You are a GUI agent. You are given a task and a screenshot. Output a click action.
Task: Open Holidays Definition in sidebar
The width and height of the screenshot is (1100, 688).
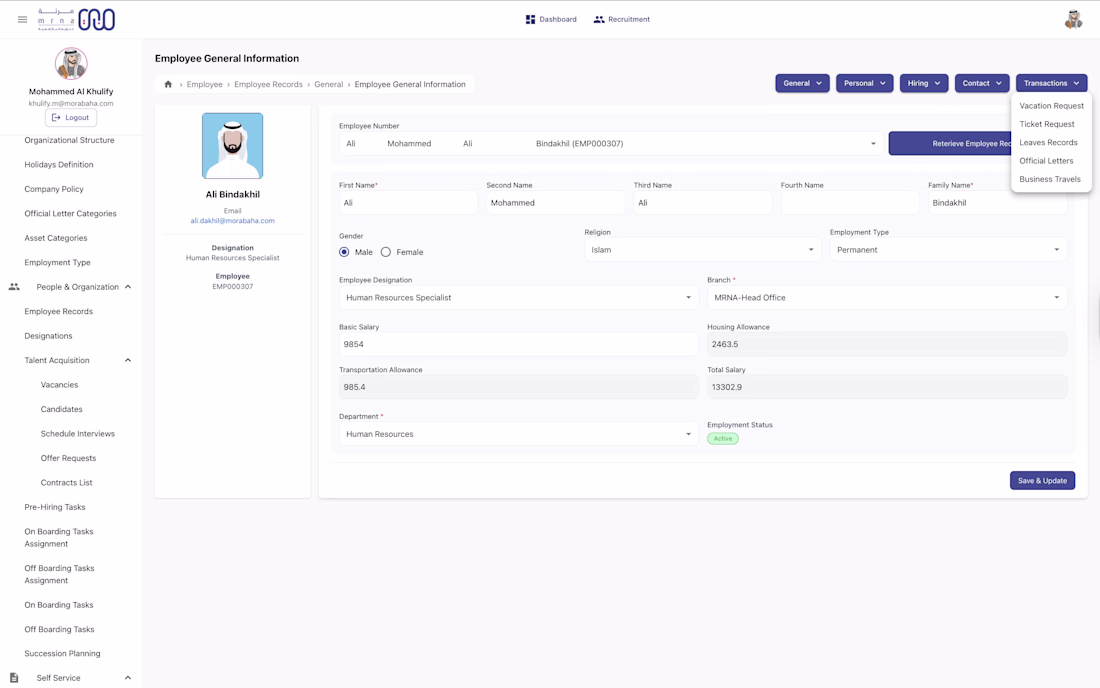coord(59,165)
